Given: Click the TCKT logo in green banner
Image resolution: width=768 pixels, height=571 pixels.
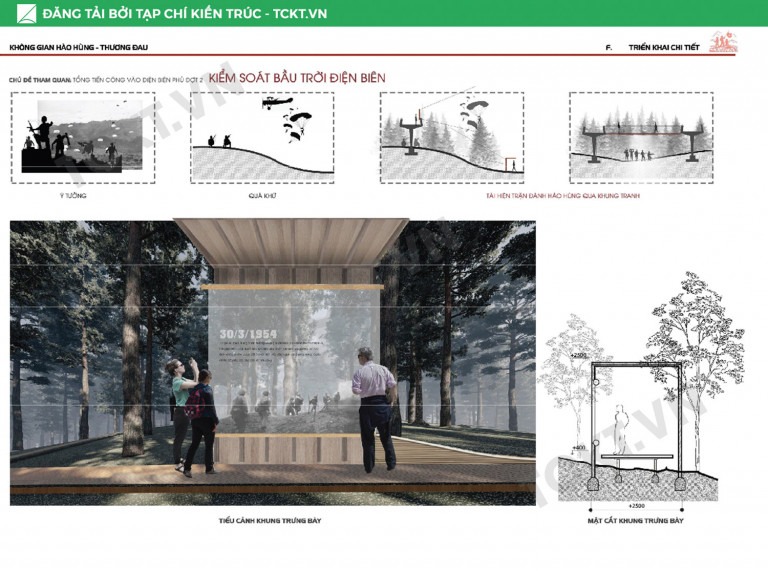Looking at the screenshot, I should pyautogui.click(x=26, y=13).
